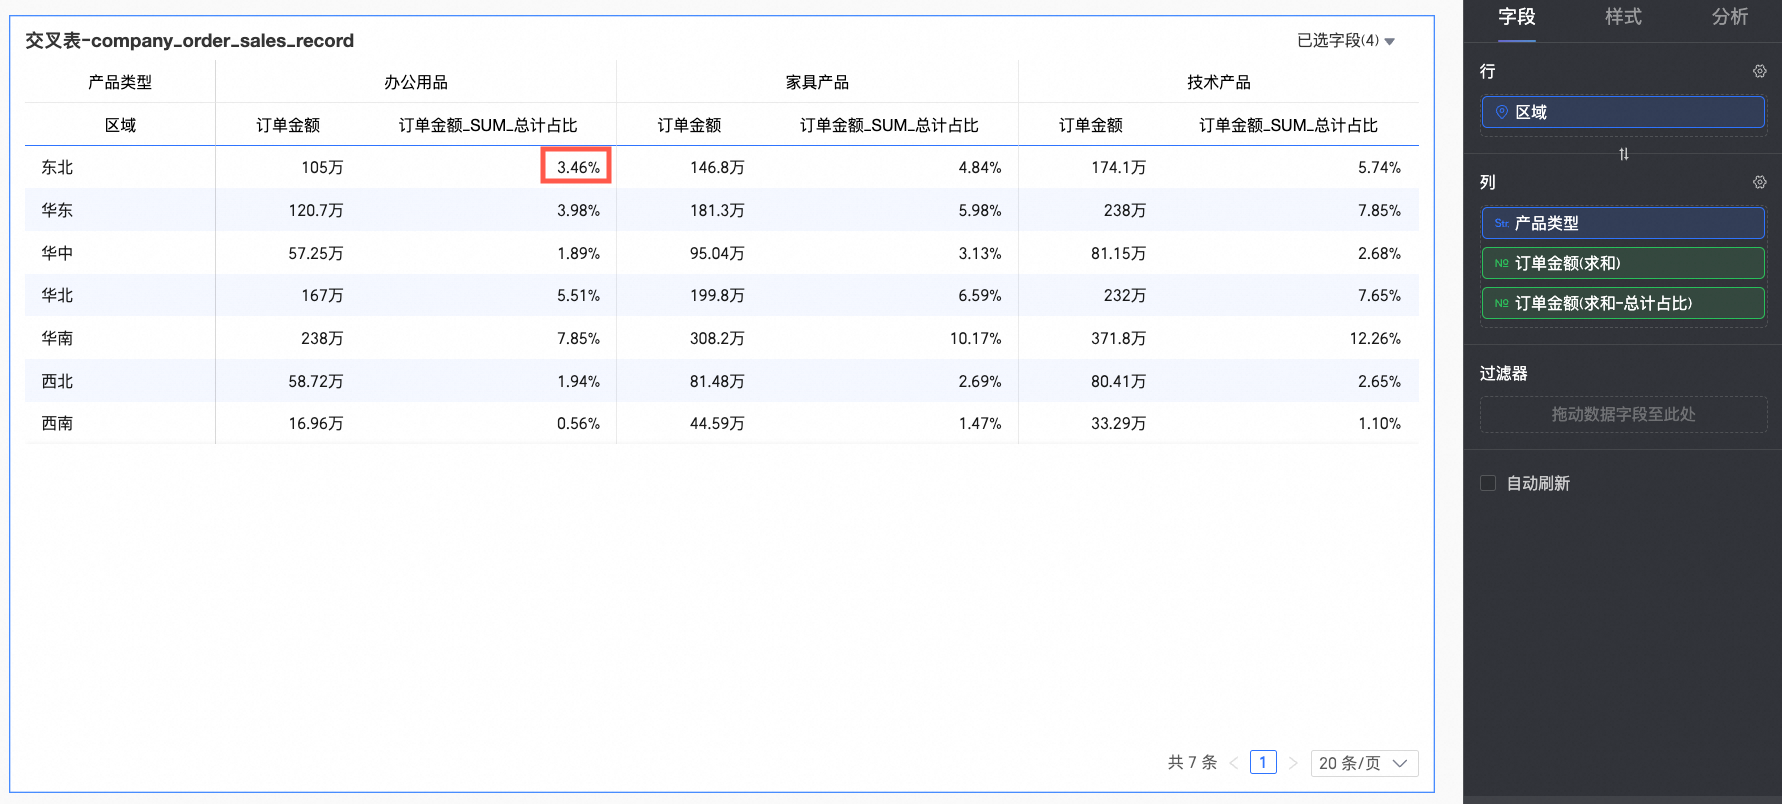1782x804 pixels.
Task: Click the location icon on the 区域 field
Action: point(1501,112)
